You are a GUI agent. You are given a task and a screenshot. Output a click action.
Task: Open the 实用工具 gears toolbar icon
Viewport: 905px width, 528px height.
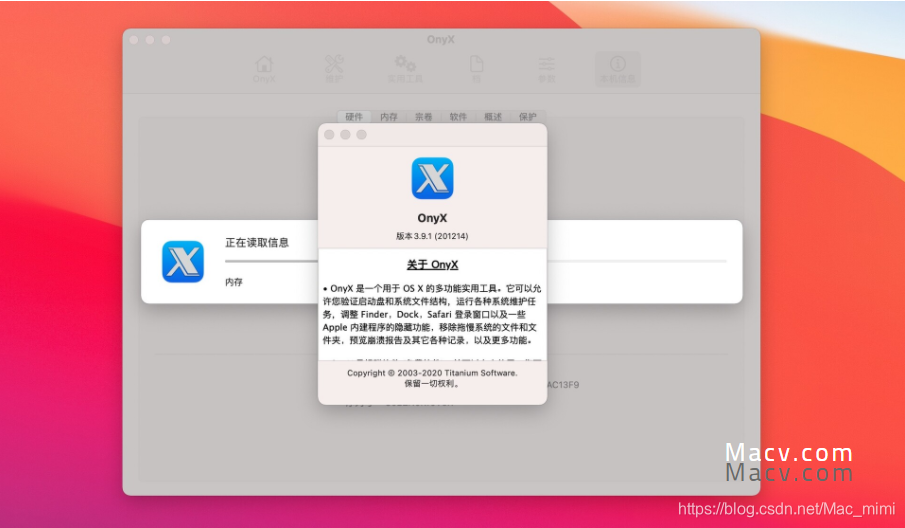[x=405, y=69]
